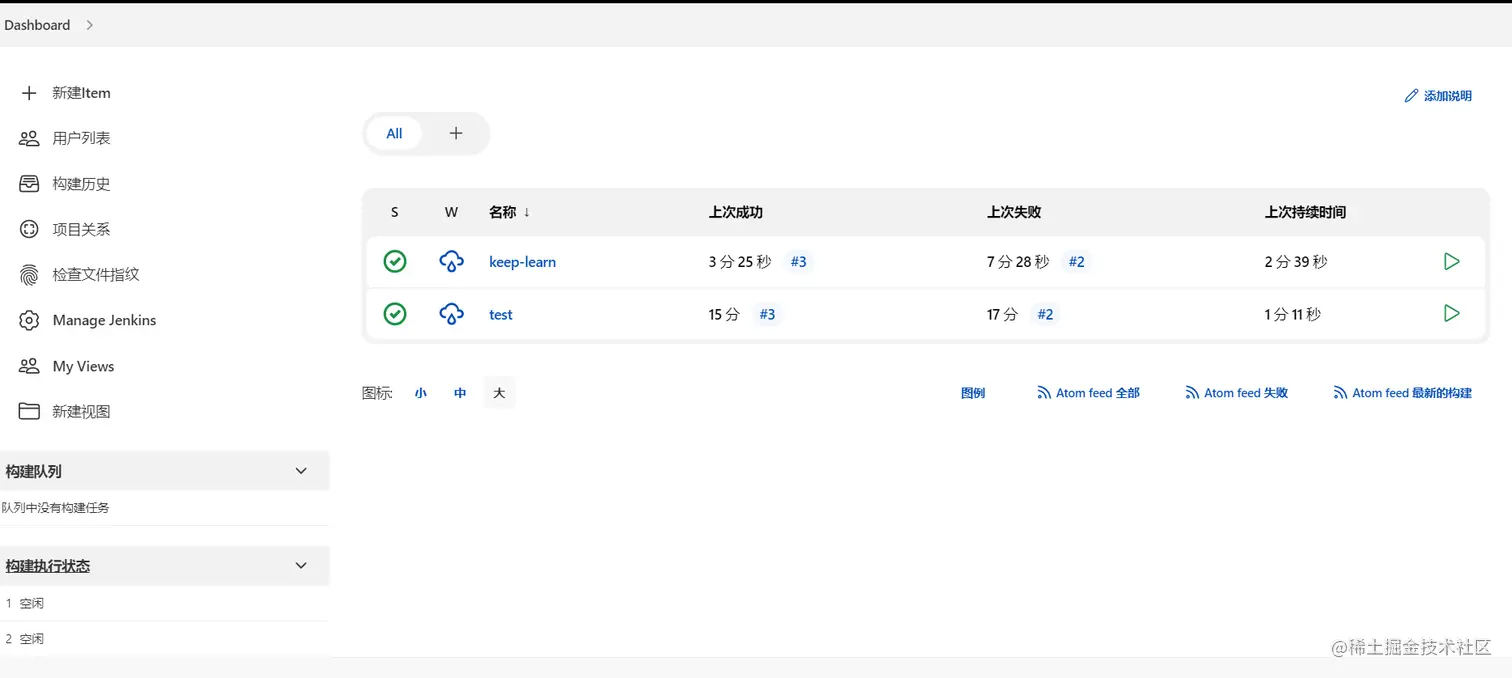The image size is (1512, 678).
Task: Click the plus icon beside 新建Item
Action: 29,93
